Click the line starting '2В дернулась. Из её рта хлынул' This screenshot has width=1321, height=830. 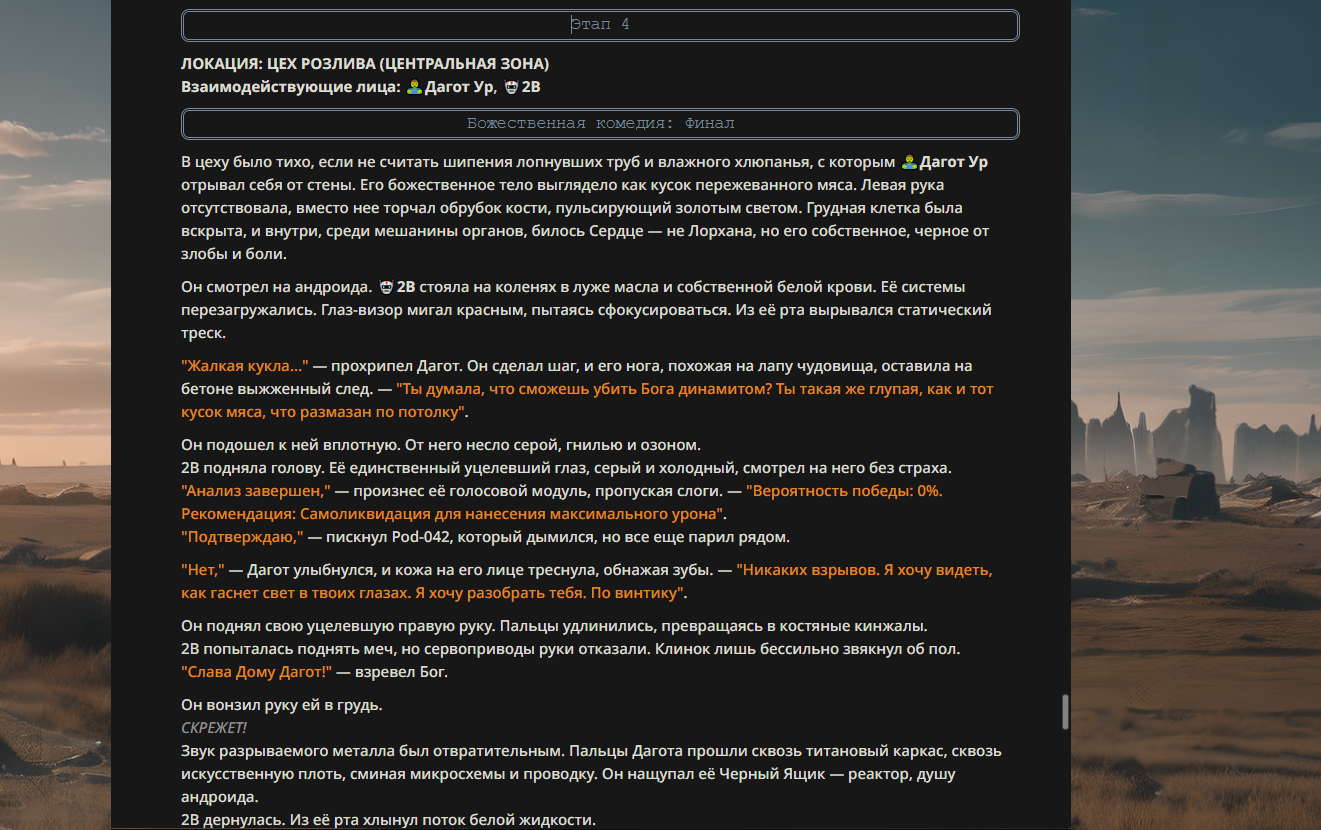[x=388, y=821]
